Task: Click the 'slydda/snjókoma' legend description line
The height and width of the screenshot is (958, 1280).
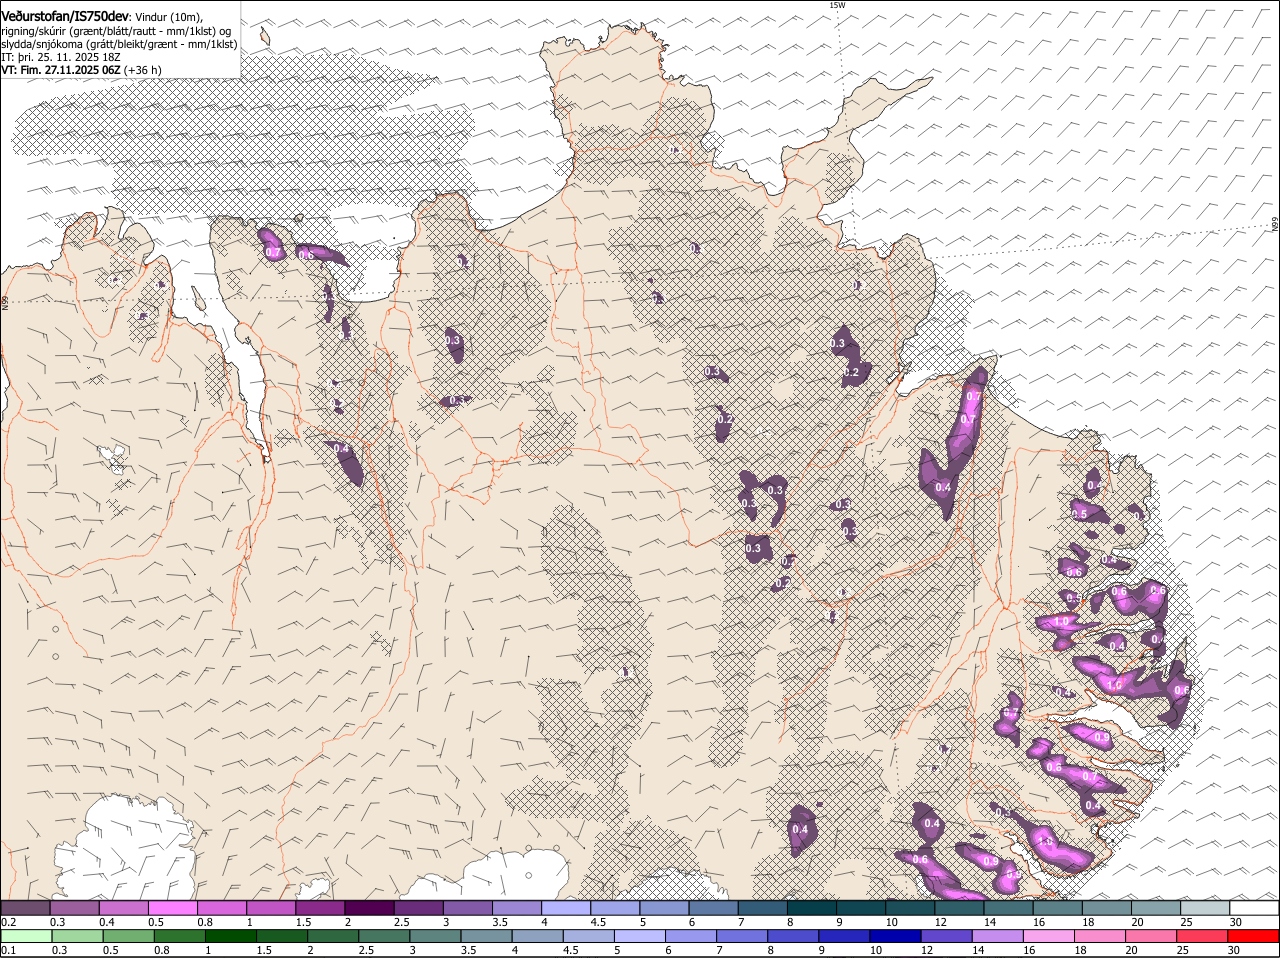Action: tap(119, 43)
